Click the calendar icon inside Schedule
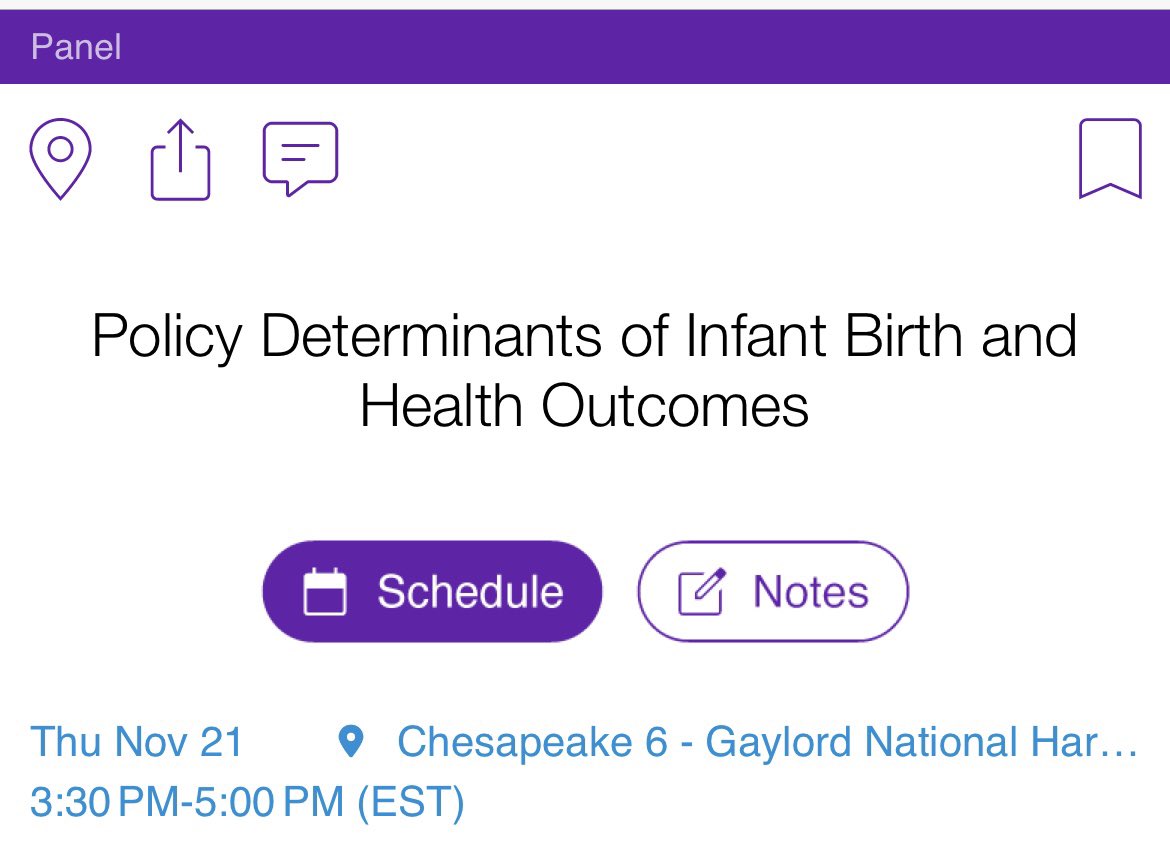Screen dimensions: 1170x846 [x=325, y=592]
